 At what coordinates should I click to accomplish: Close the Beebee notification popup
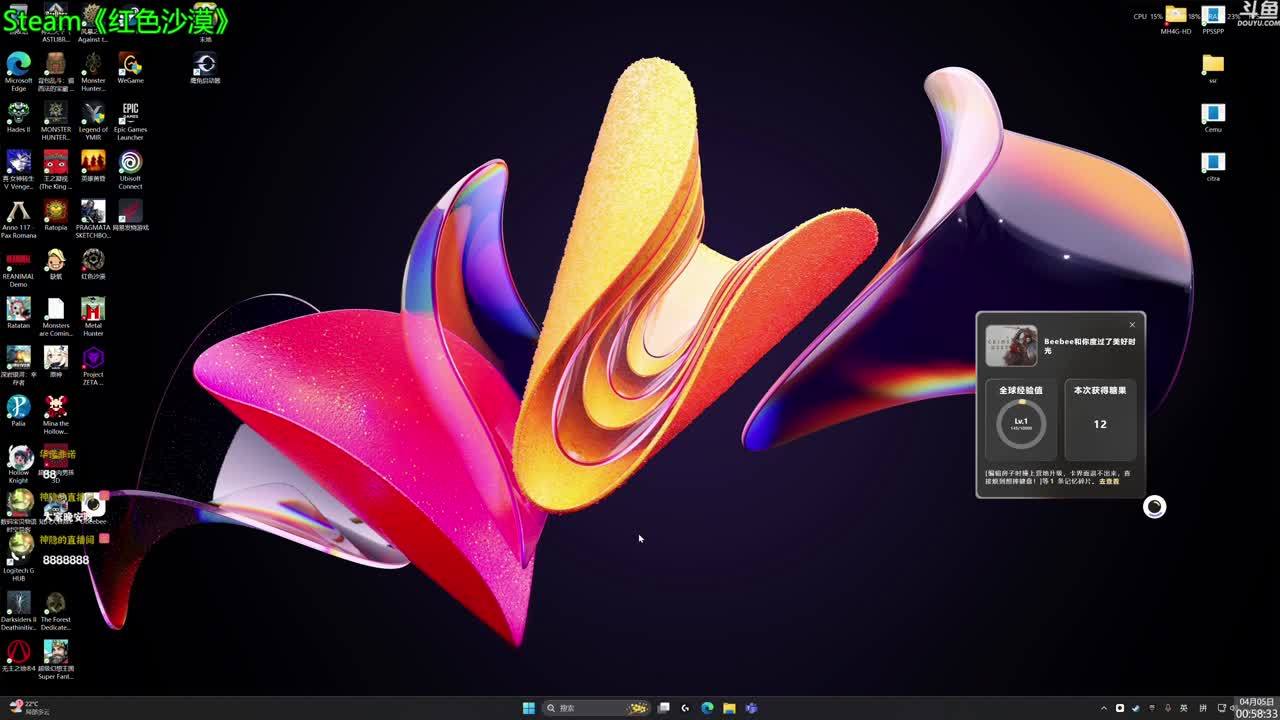(1132, 324)
